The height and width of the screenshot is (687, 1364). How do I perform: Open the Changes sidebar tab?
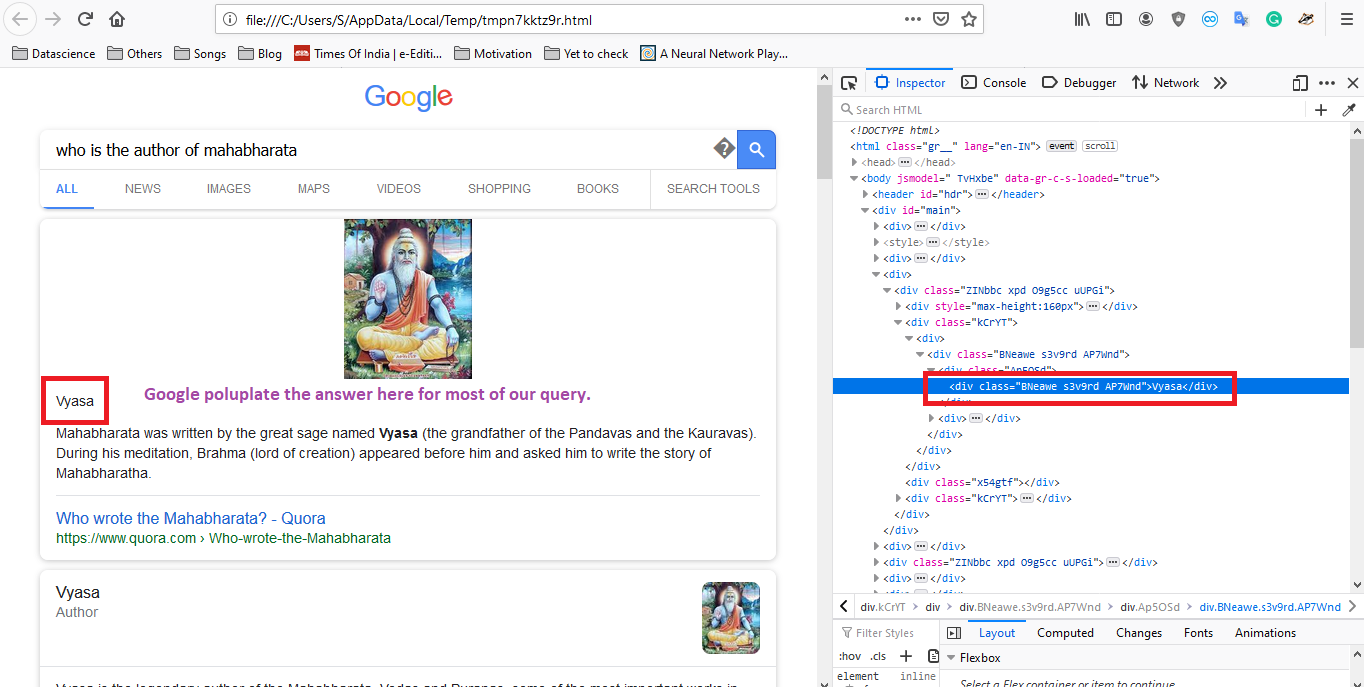[x=1139, y=633]
